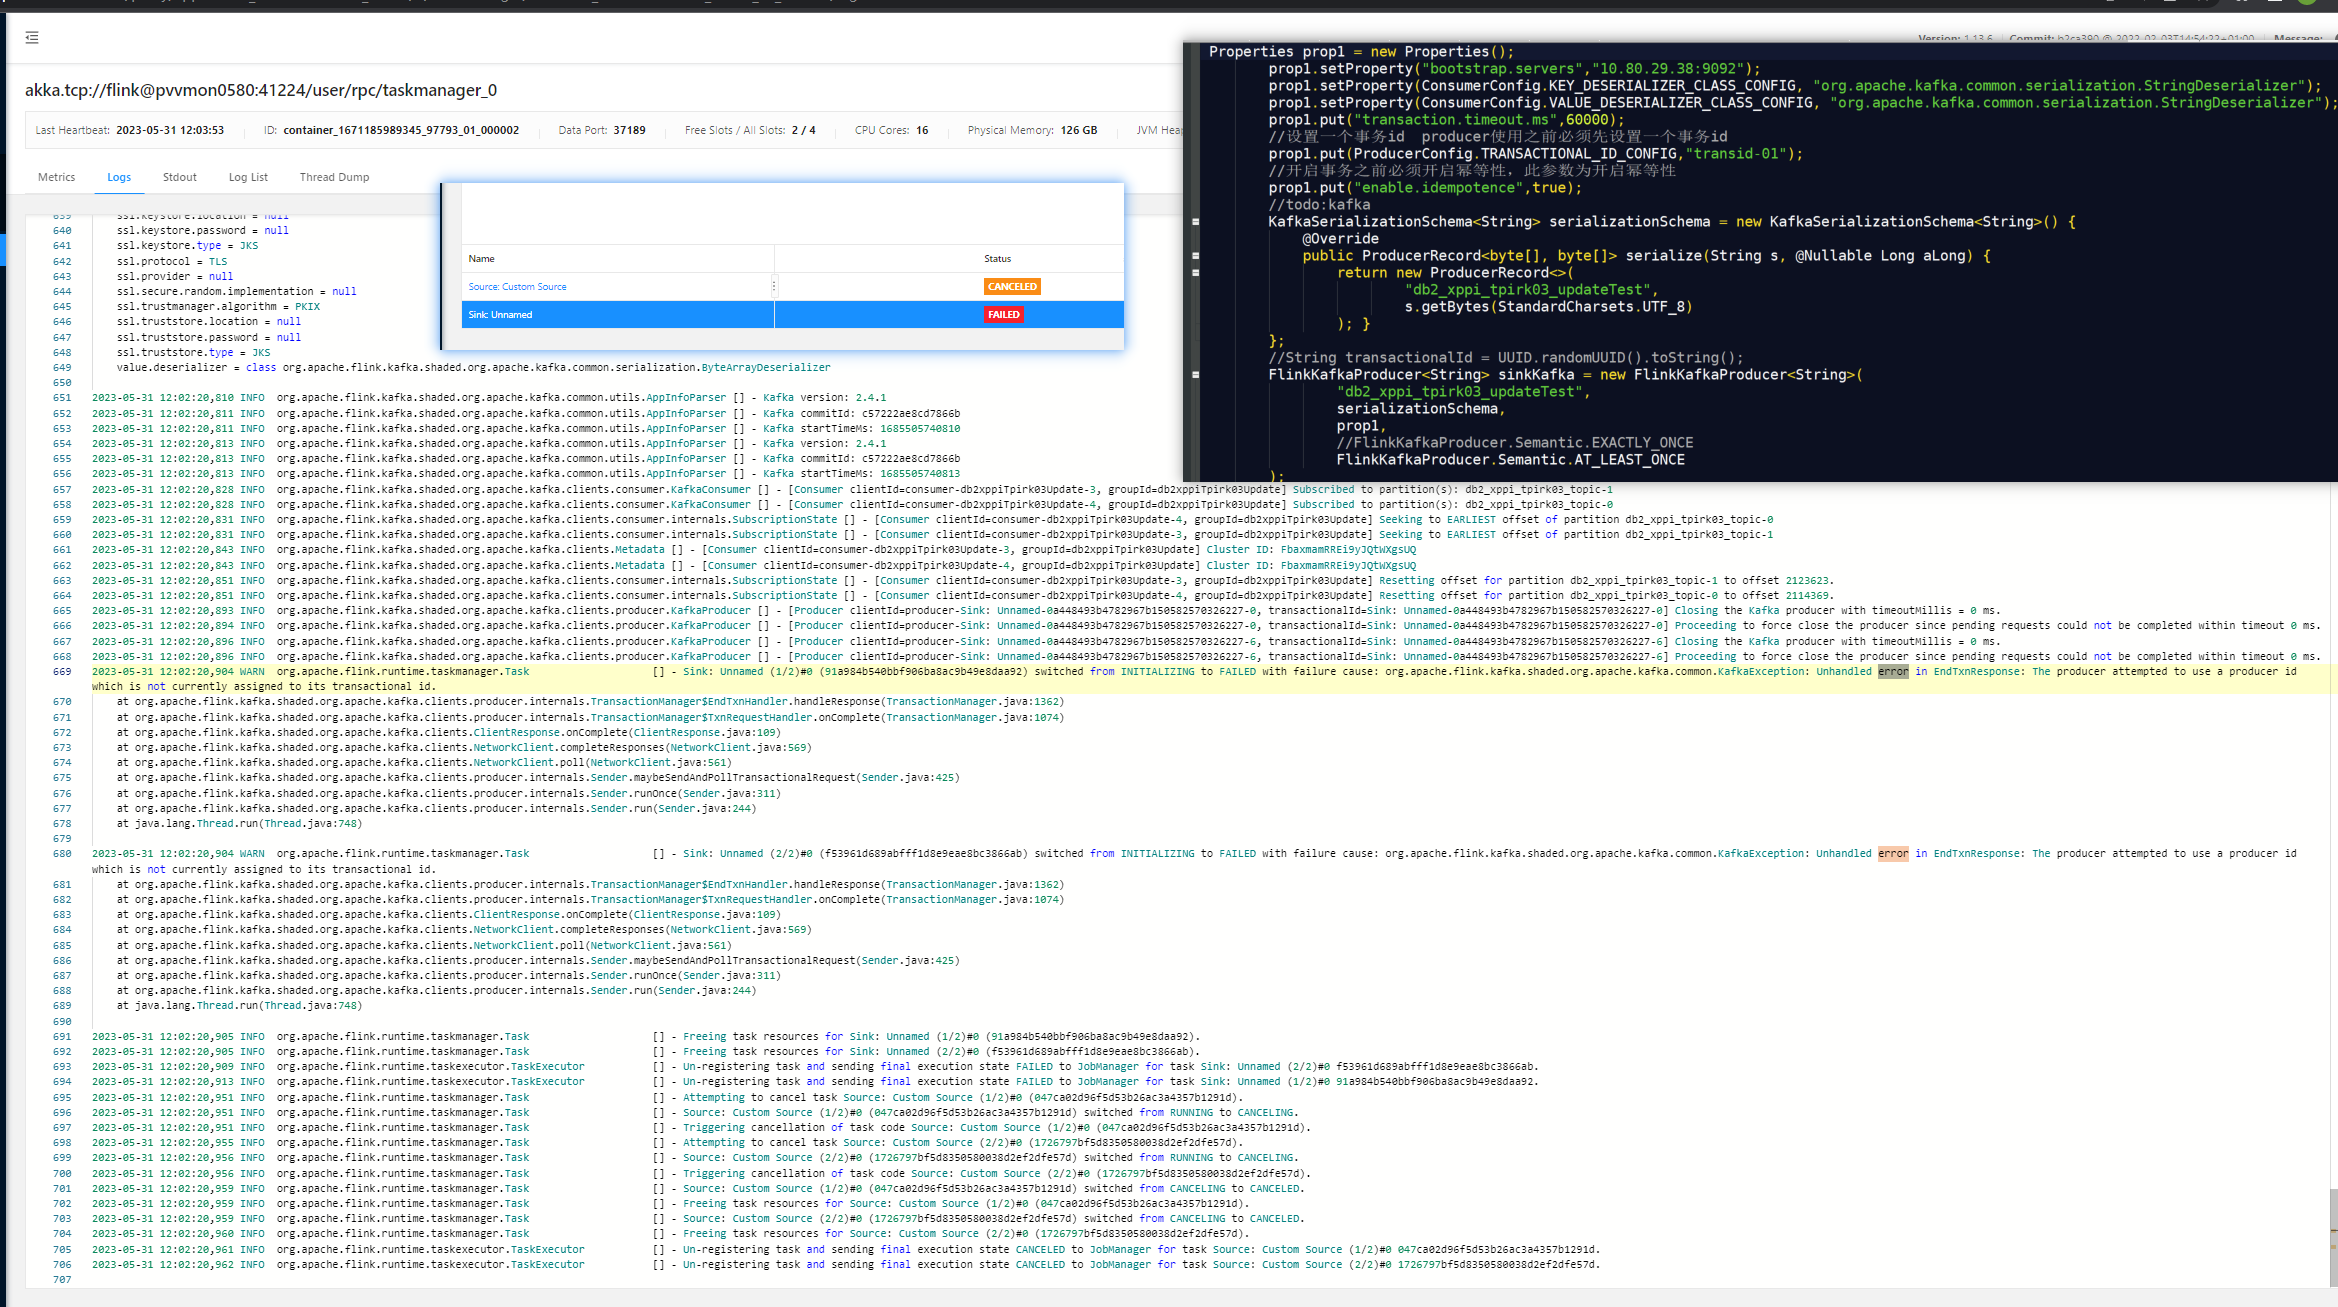Click the commented //String transactionalId code line
The width and height of the screenshot is (2338, 1307).
tap(1506, 358)
